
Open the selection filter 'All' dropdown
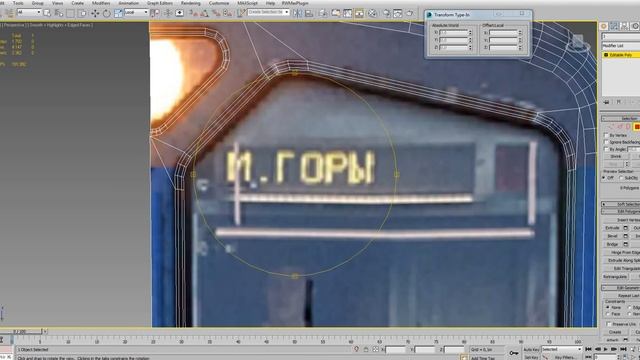(x=29, y=13)
